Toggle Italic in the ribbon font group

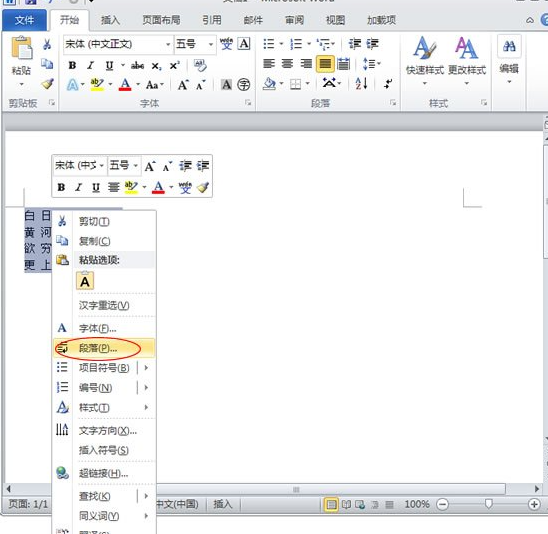[91, 65]
